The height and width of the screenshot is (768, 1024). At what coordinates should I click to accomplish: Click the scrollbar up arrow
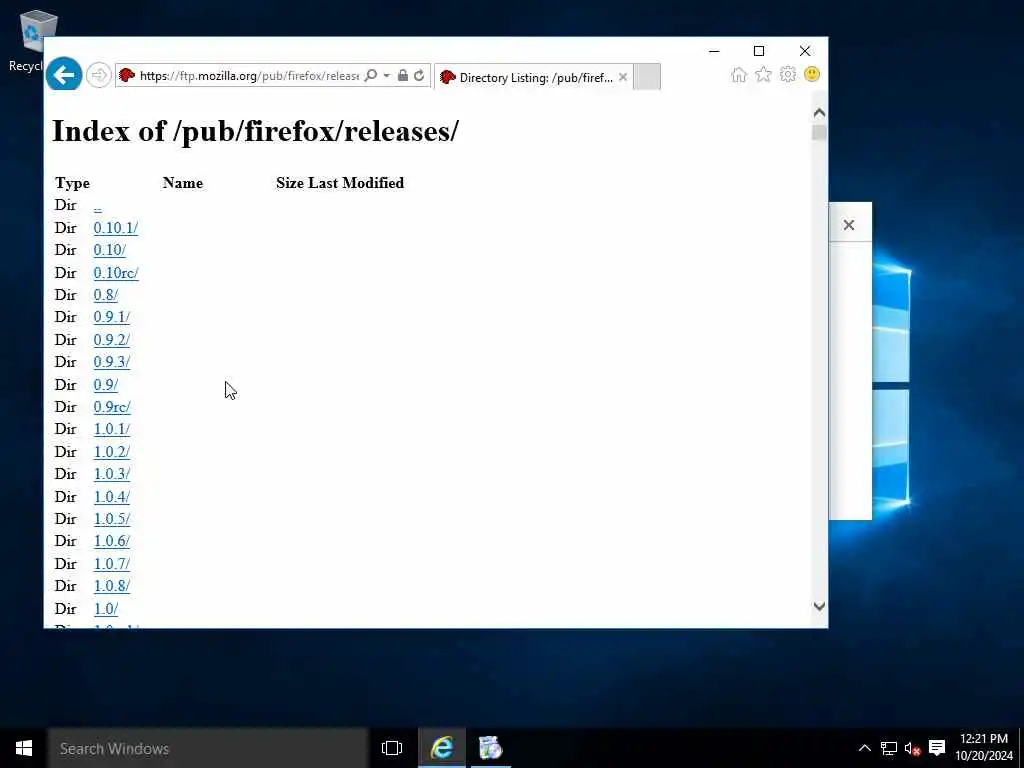(x=819, y=113)
